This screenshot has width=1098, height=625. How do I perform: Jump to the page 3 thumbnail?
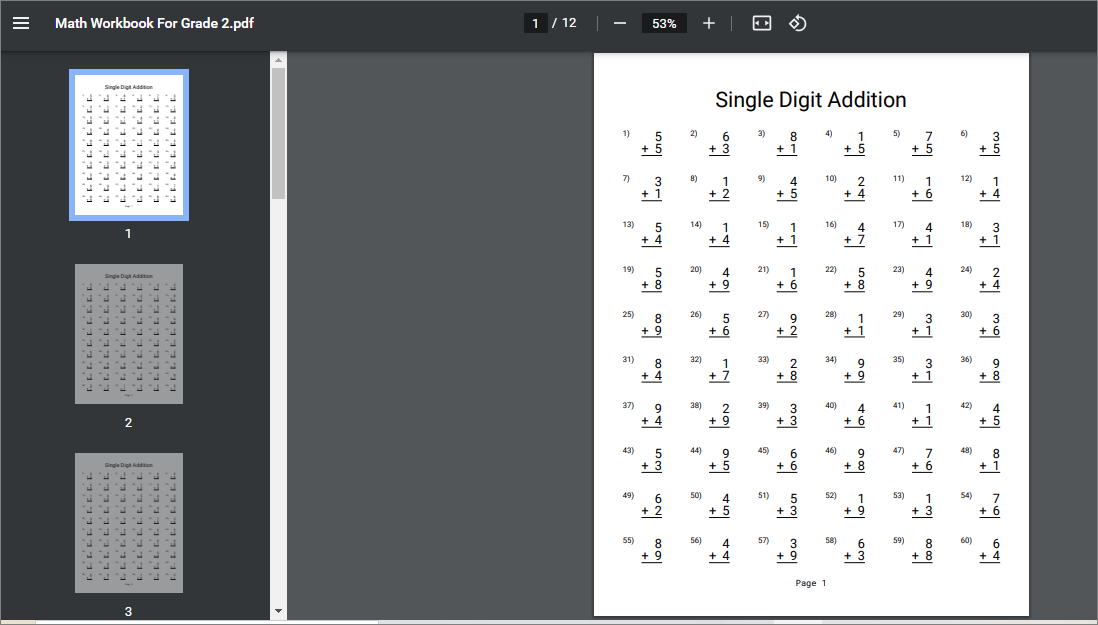pos(129,523)
